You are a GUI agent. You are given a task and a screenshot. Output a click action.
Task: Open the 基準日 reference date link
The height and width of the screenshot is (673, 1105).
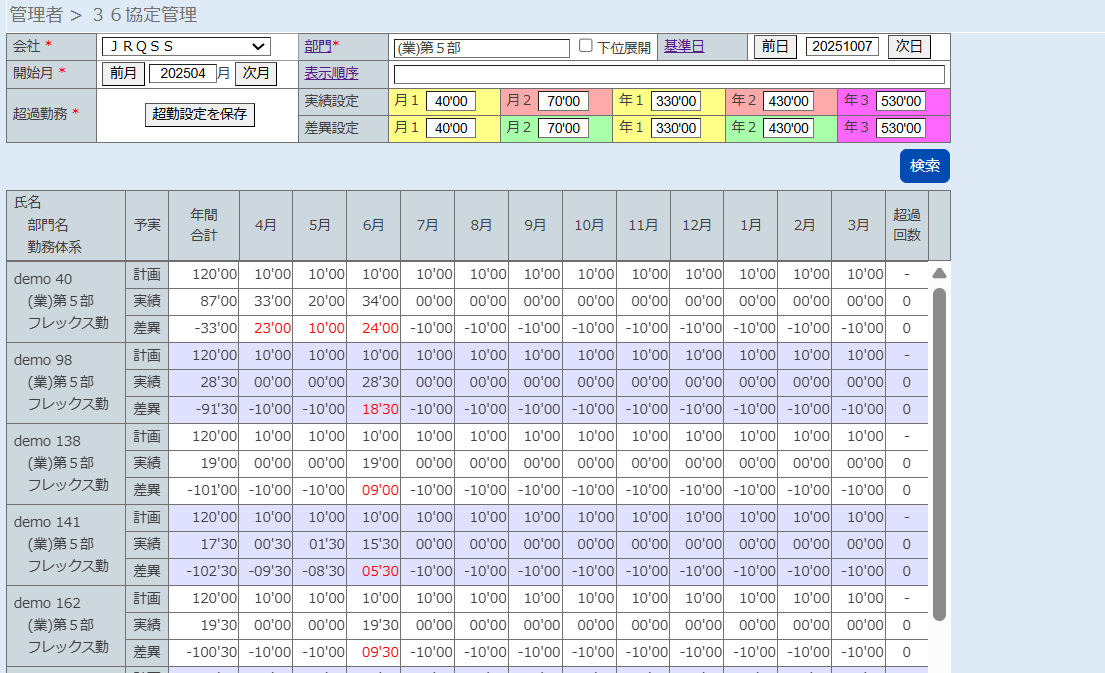(x=684, y=47)
